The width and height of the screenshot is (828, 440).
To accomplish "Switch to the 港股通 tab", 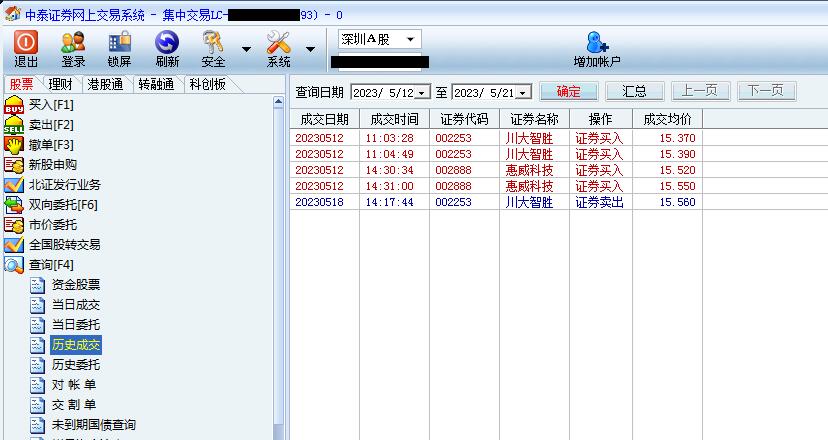I will tap(105, 84).
